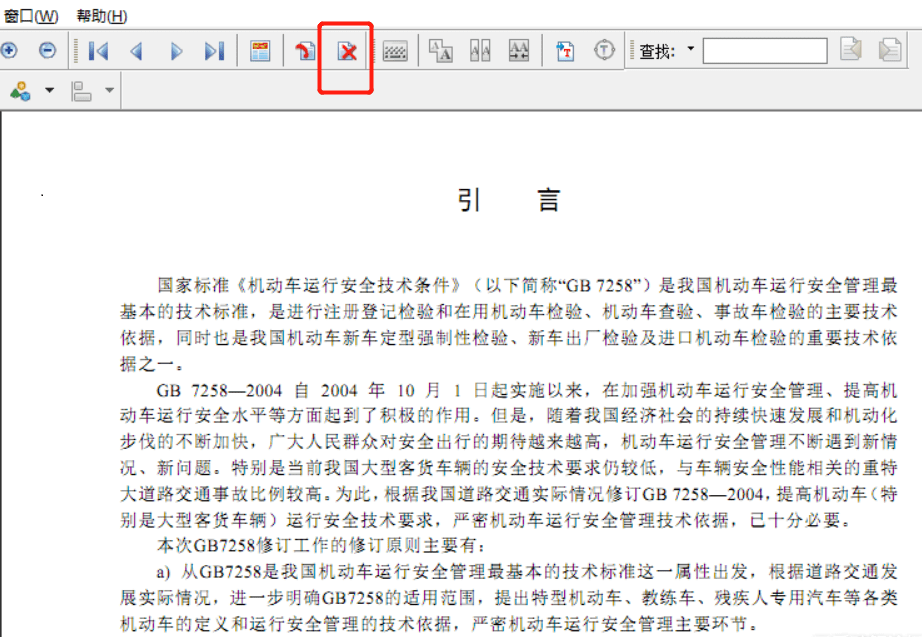Jump to the first page
Image resolution: width=922 pixels, height=637 pixels.
(x=98, y=50)
